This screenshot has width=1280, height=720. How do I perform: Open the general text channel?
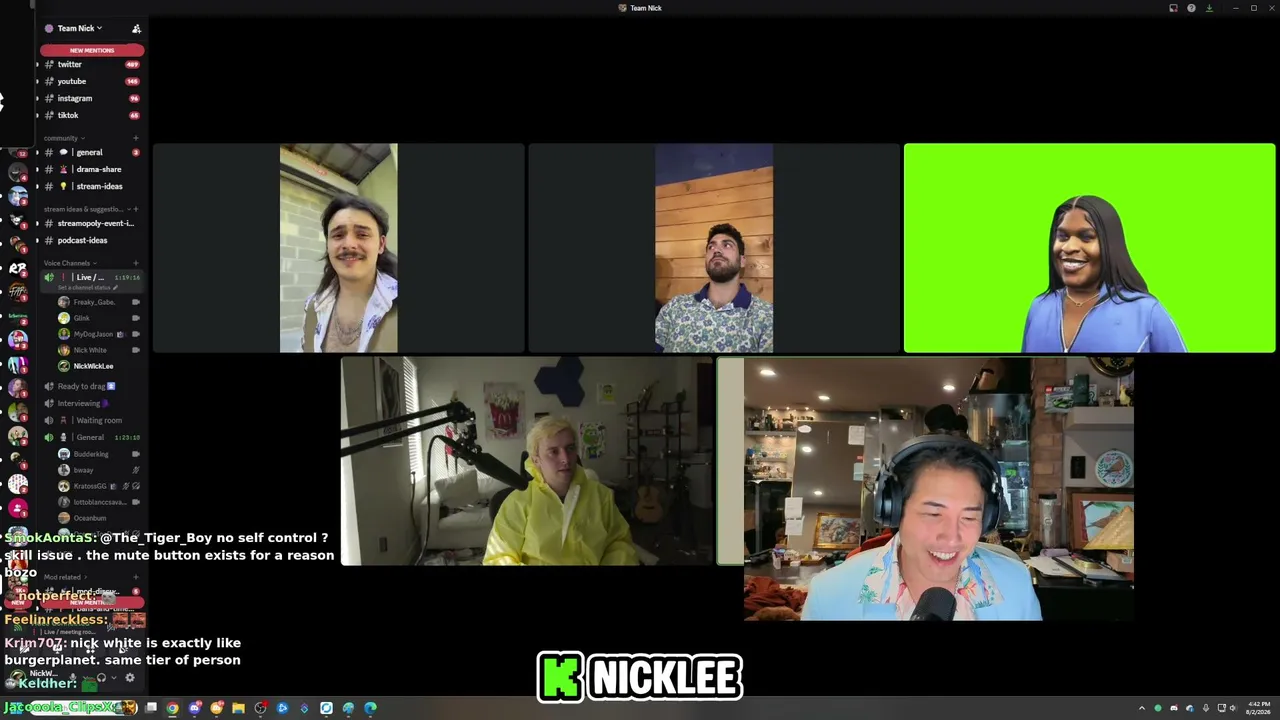90,152
